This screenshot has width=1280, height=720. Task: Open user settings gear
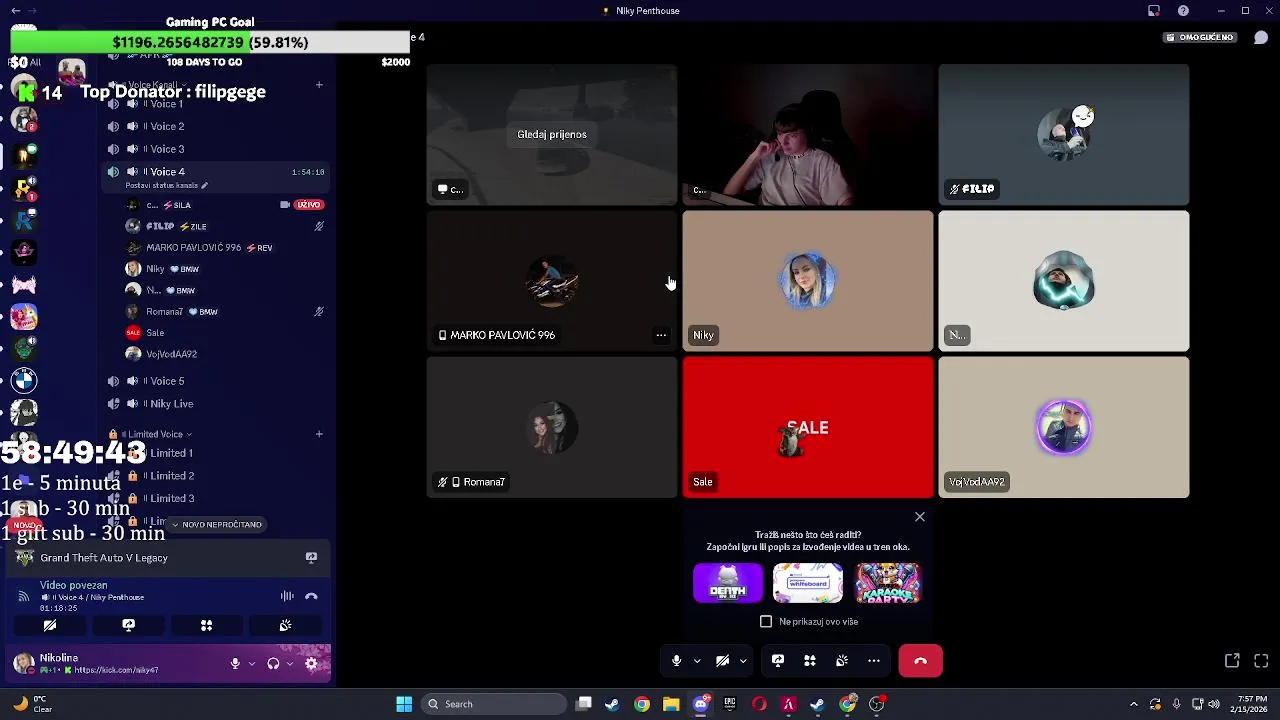point(311,663)
